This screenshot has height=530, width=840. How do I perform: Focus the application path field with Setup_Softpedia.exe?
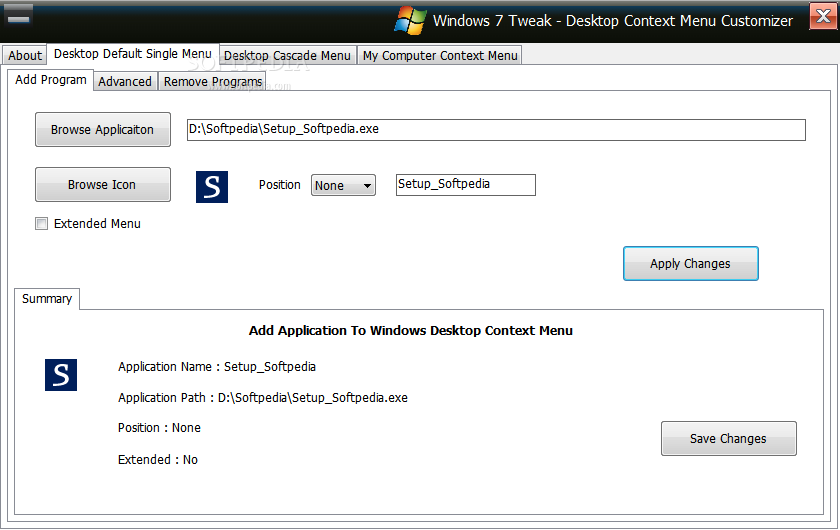[x=496, y=130]
